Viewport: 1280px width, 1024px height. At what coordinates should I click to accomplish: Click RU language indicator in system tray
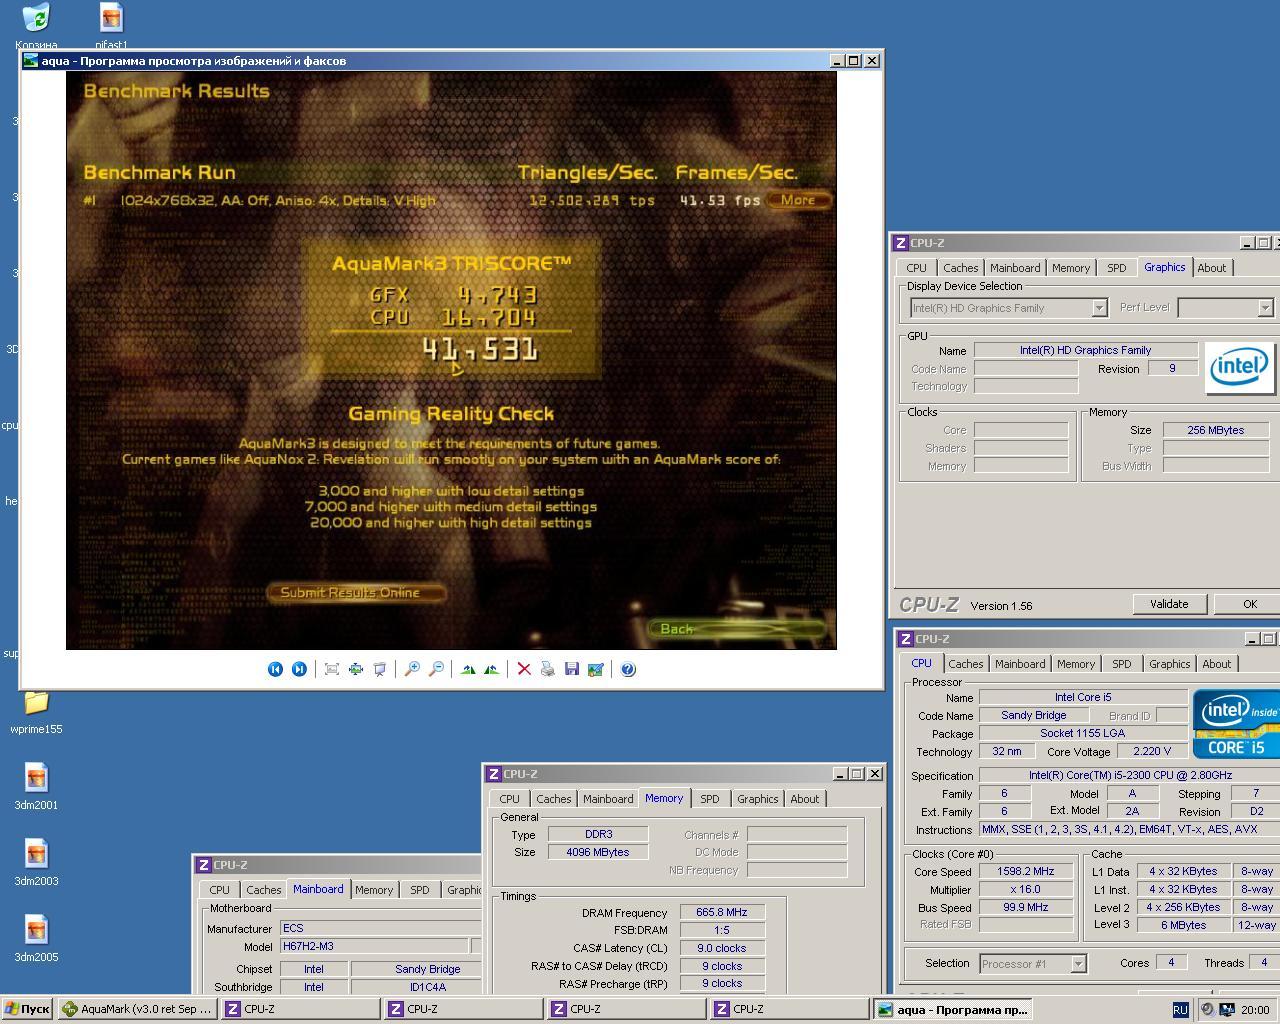[x=1180, y=1010]
